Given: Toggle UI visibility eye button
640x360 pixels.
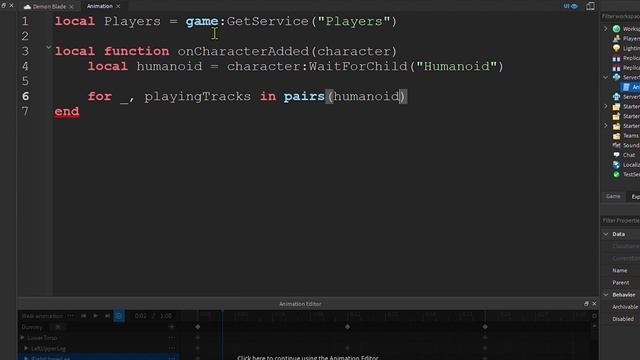Looking at the screenshot, I should pyautogui.click(x=571, y=6).
